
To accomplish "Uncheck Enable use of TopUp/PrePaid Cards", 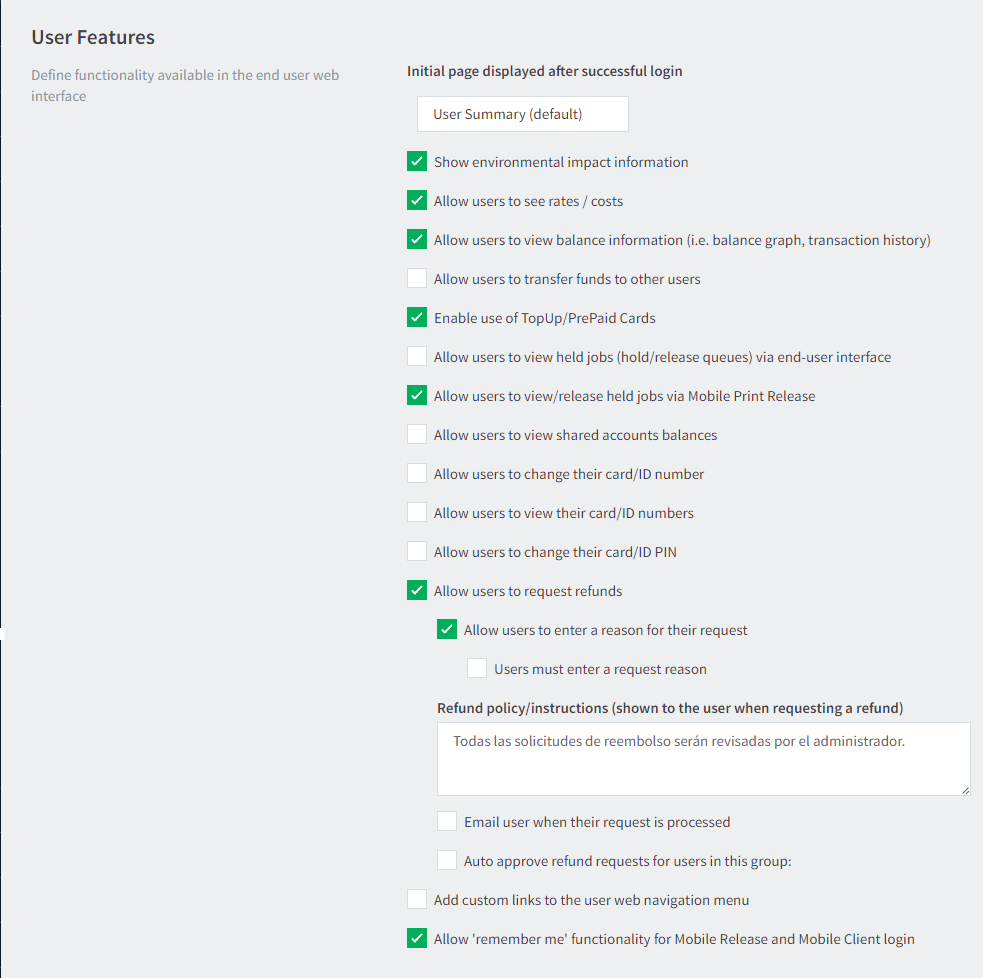I will tap(417, 317).
